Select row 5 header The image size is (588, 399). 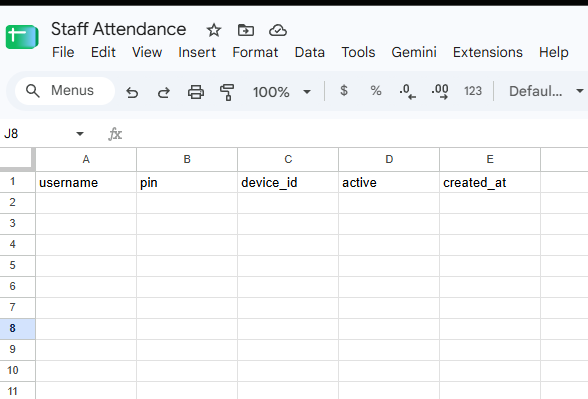[x=17, y=266]
